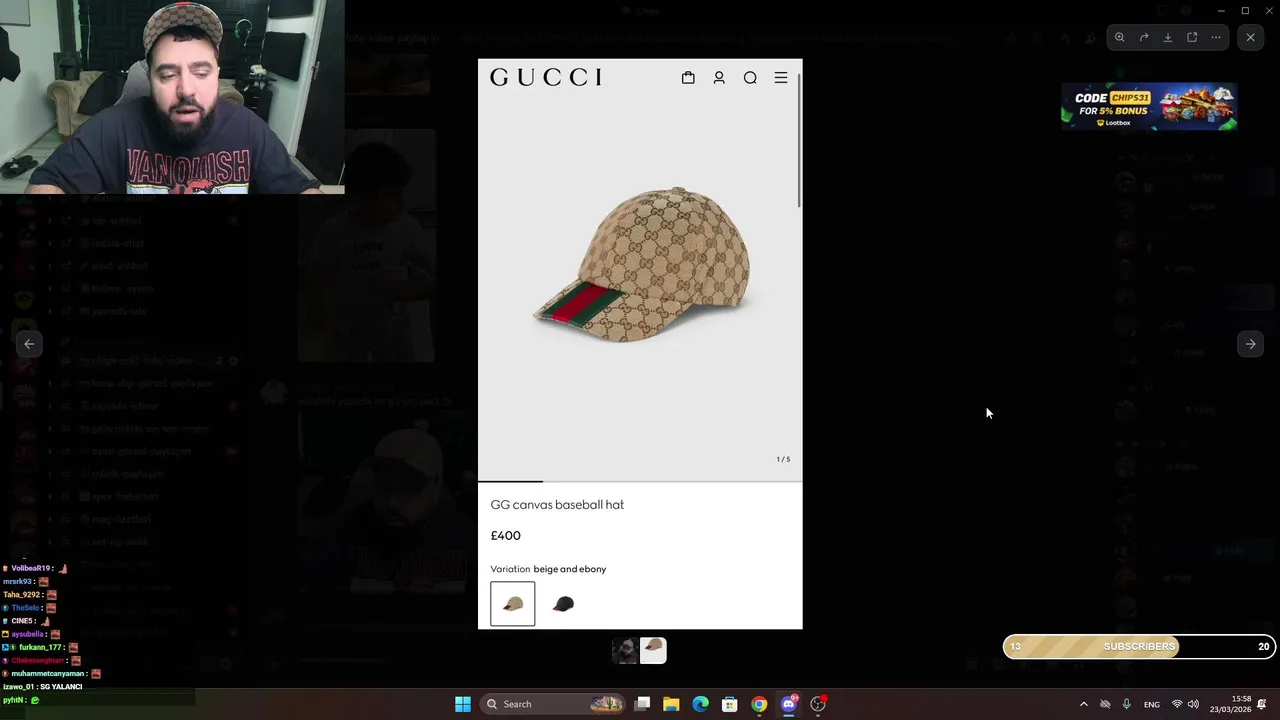The width and height of the screenshot is (1280, 720).
Task: Forward the image with the arrow icon
Action: pos(1144,37)
